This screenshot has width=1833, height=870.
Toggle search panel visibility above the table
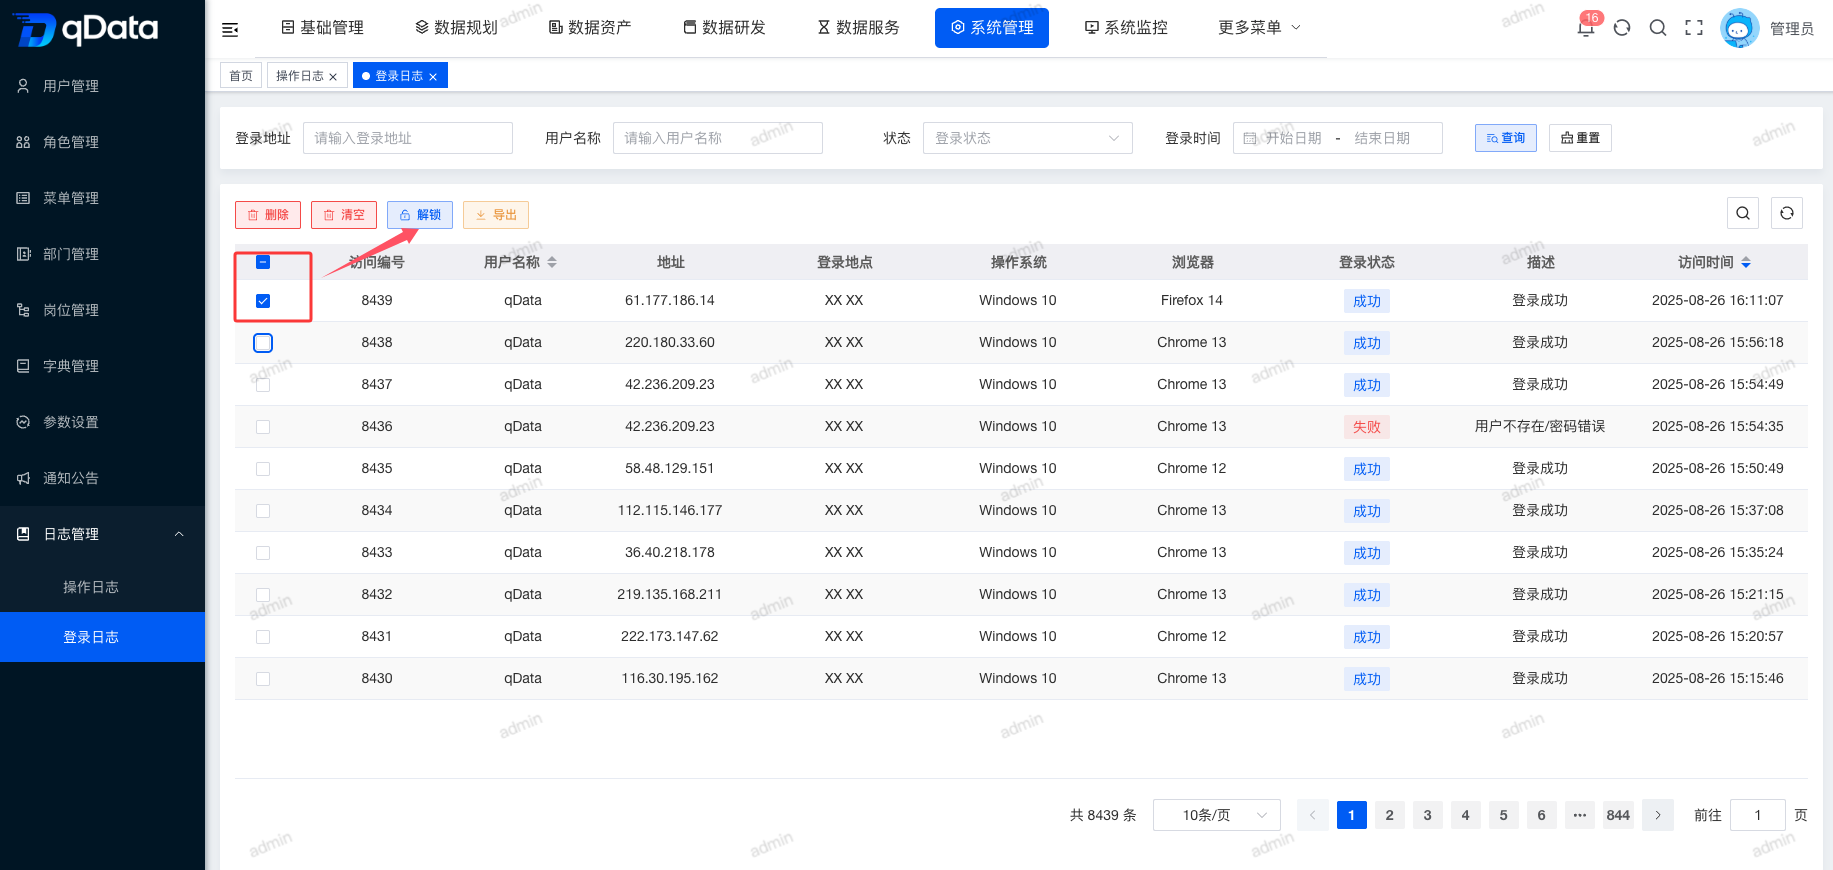click(1743, 213)
